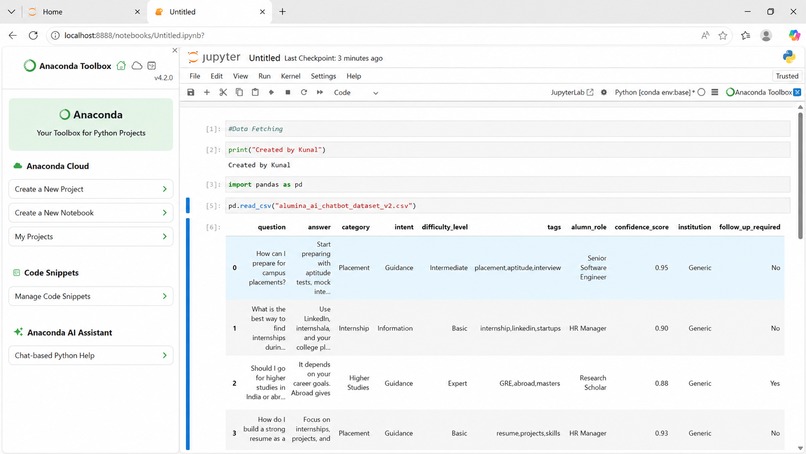Click the Python logo icon at top right
Screen dimensions: 806x454
click(789, 57)
